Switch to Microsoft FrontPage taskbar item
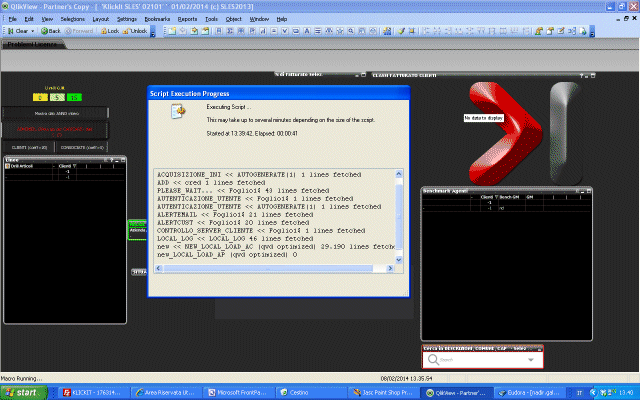Screen dimensions: 640x400 [237, 393]
